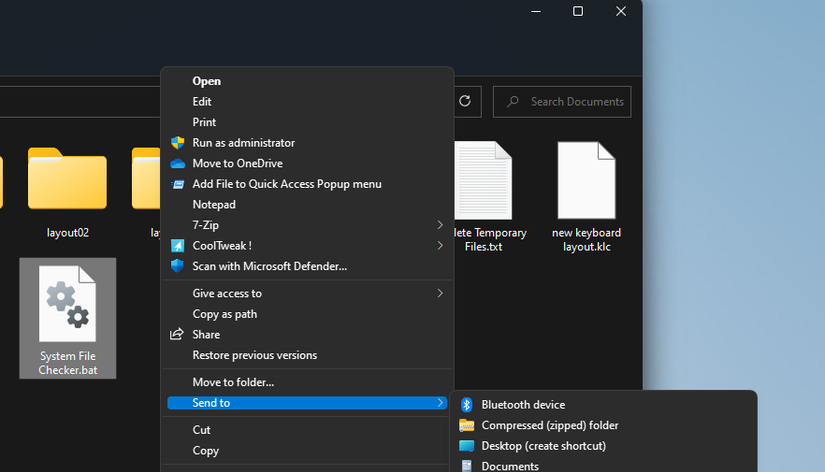Click the magnifier icon in search box
825x472 pixels.
[x=512, y=102]
